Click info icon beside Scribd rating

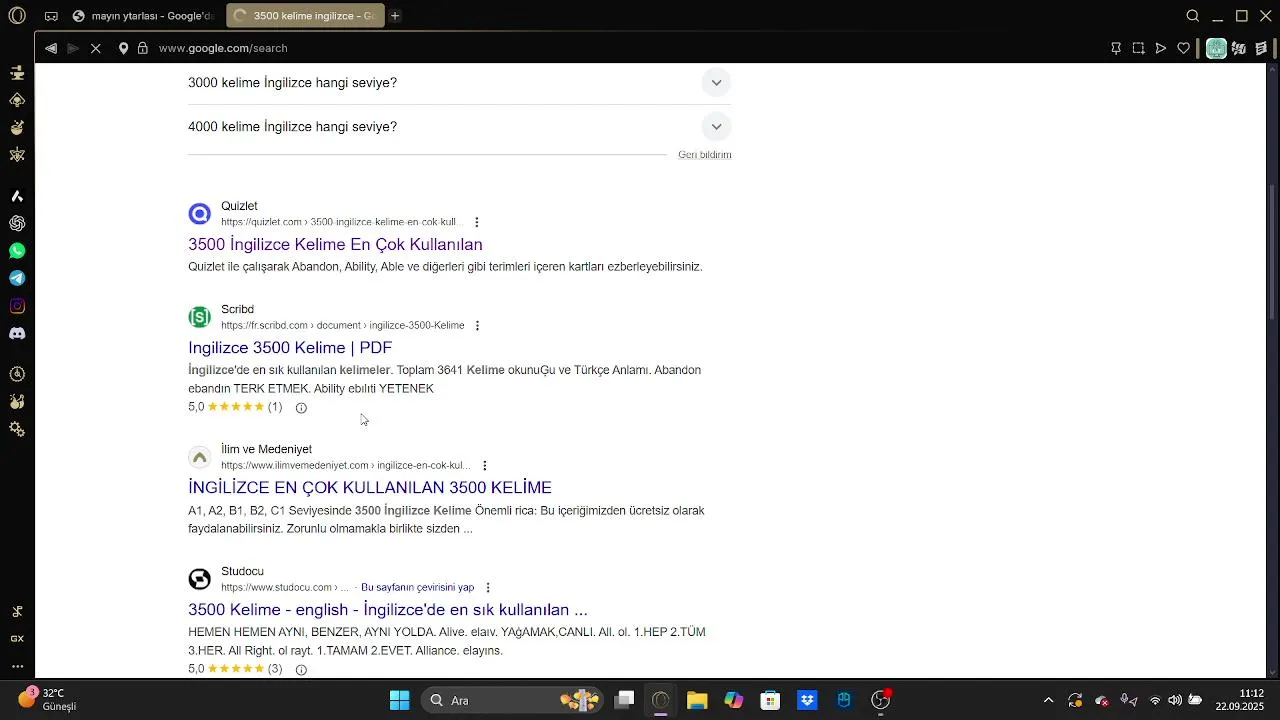pos(301,408)
